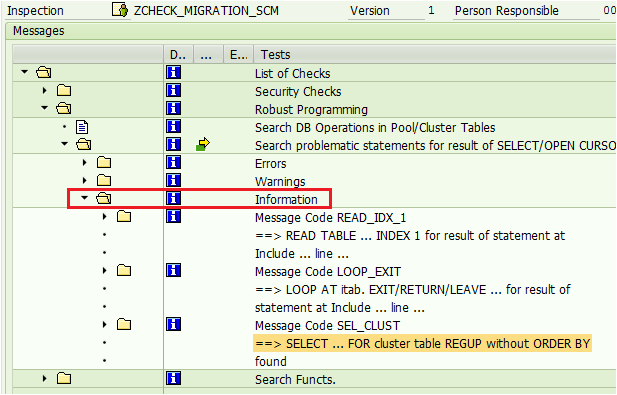The image size is (617, 395).
Task: Select the 'List of Checks' text
Action: tap(292, 74)
